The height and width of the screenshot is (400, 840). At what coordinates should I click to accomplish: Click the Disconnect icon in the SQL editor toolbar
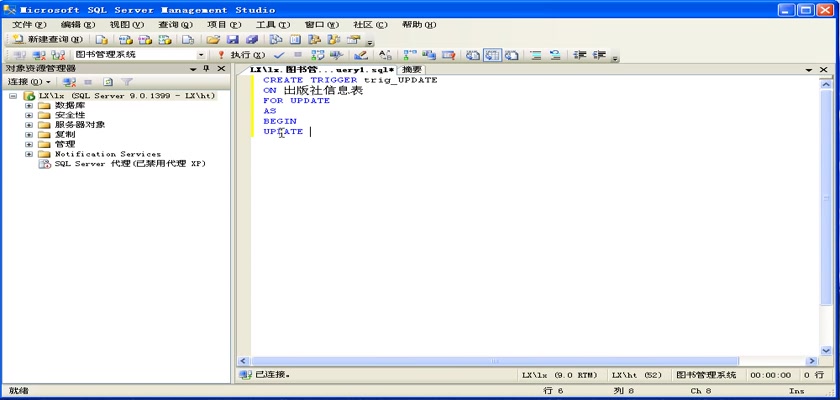coord(39,55)
